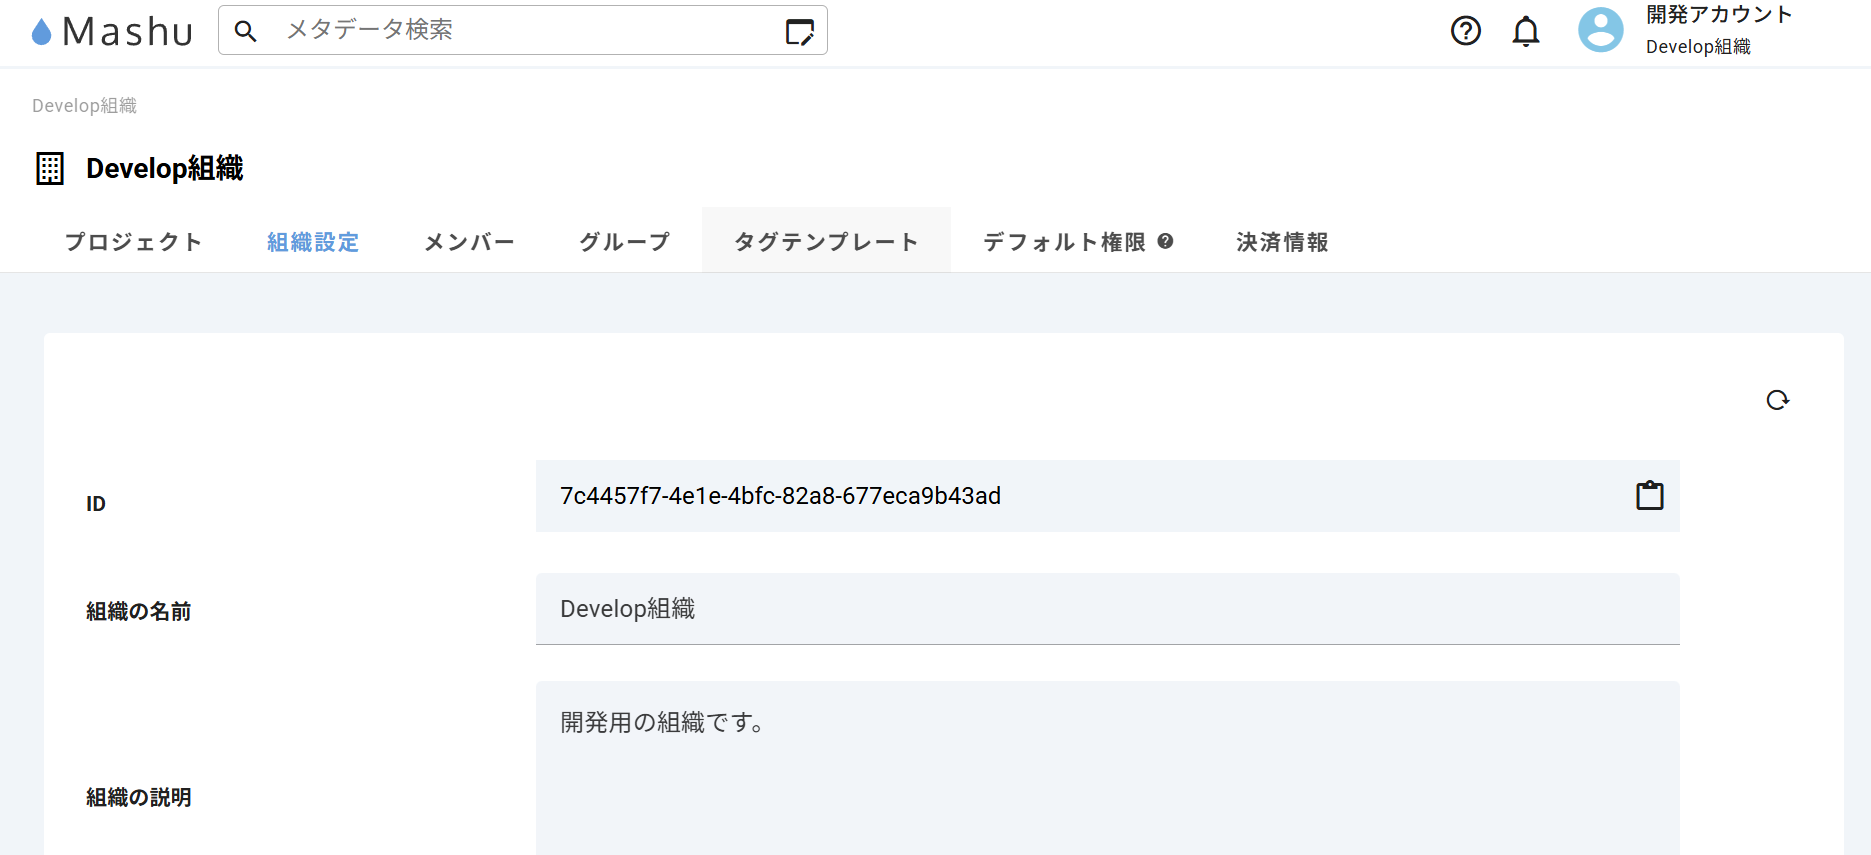Switch to the メンバー tab
Viewport: 1871px width, 855px height.
469,242
